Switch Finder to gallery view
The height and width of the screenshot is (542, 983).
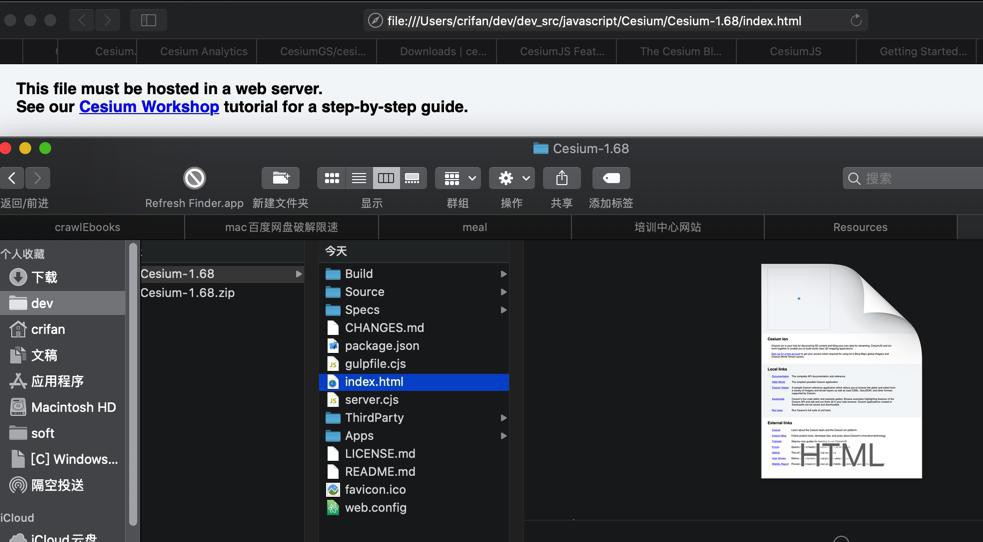(412, 178)
